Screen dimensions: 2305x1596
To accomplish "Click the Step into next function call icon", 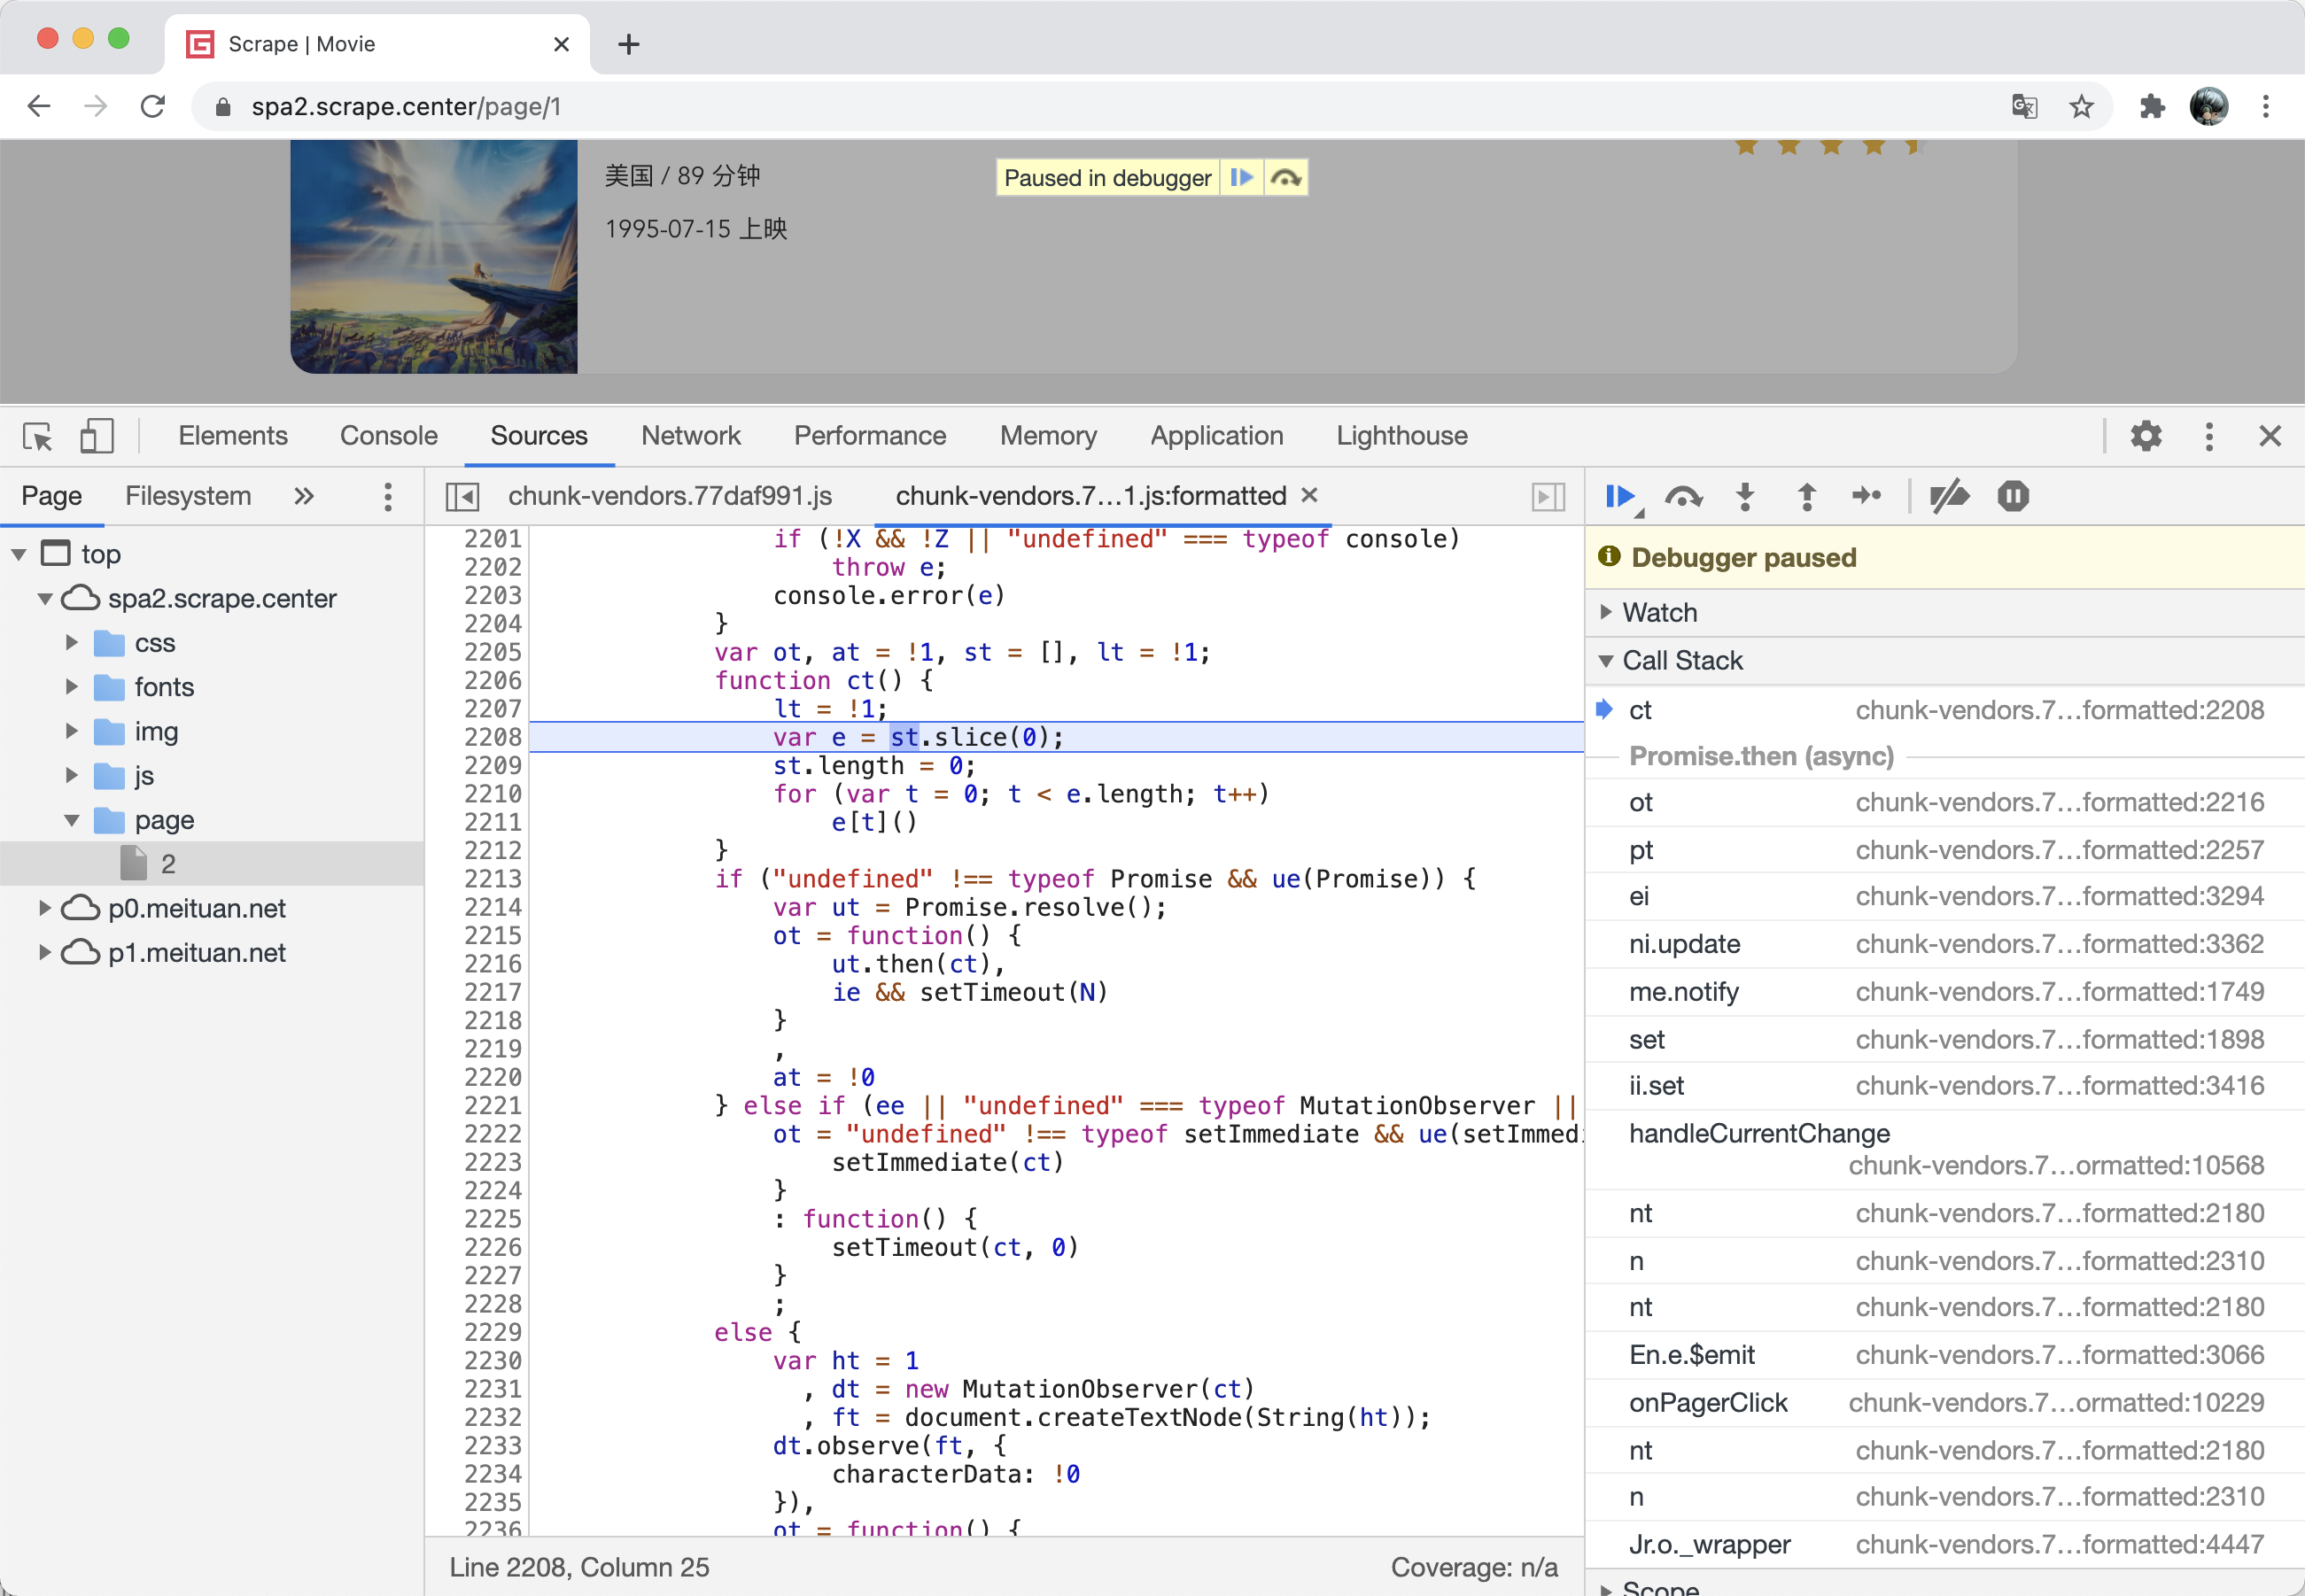I will click(x=1746, y=498).
